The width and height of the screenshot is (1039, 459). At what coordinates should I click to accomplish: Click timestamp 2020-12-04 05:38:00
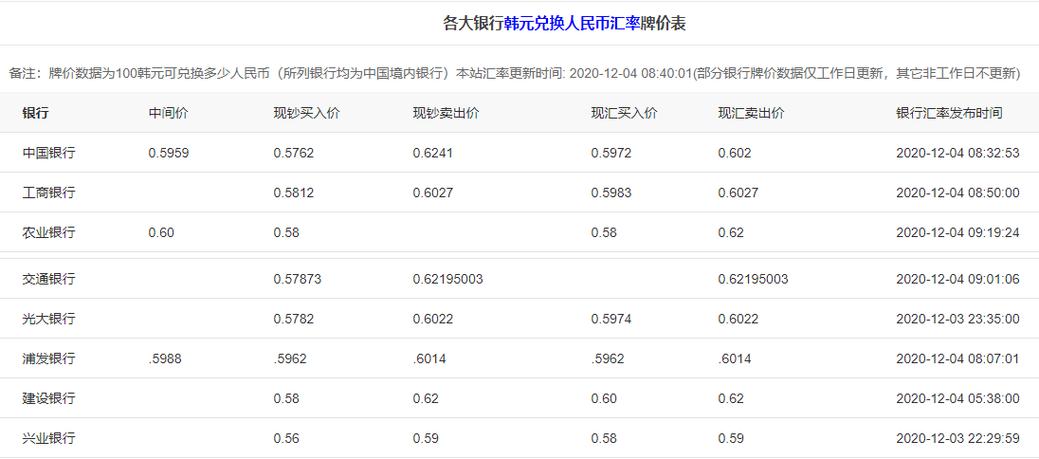click(x=957, y=398)
